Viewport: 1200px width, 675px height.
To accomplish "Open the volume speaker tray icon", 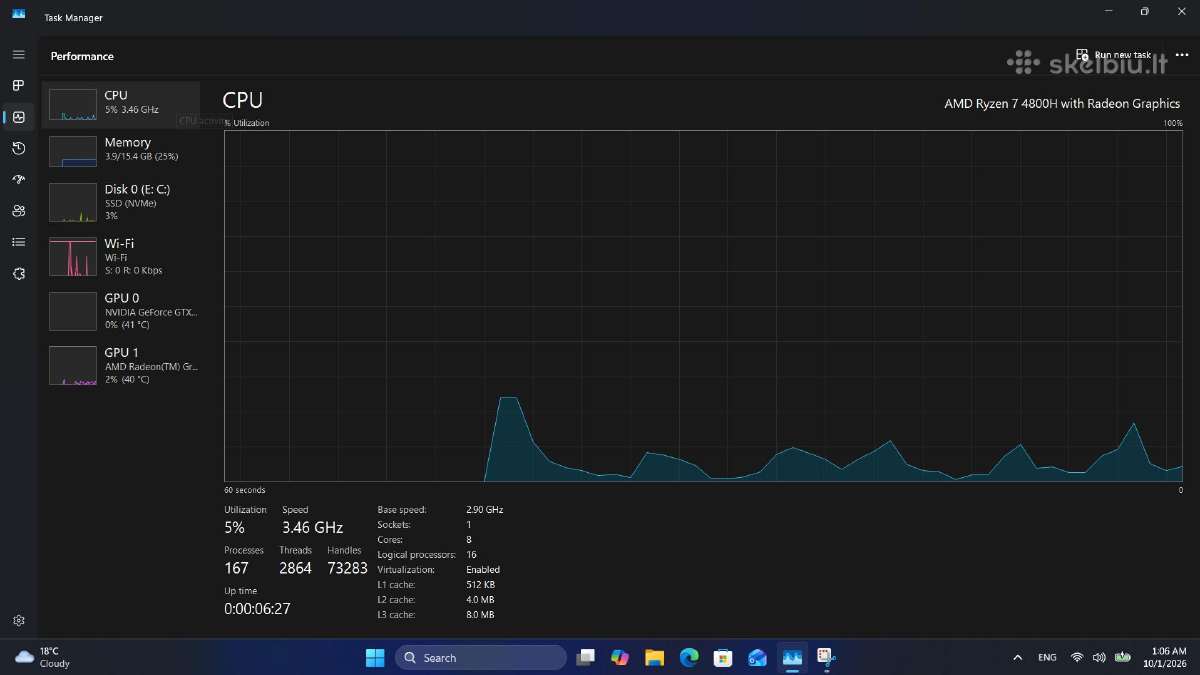I will click(1099, 657).
